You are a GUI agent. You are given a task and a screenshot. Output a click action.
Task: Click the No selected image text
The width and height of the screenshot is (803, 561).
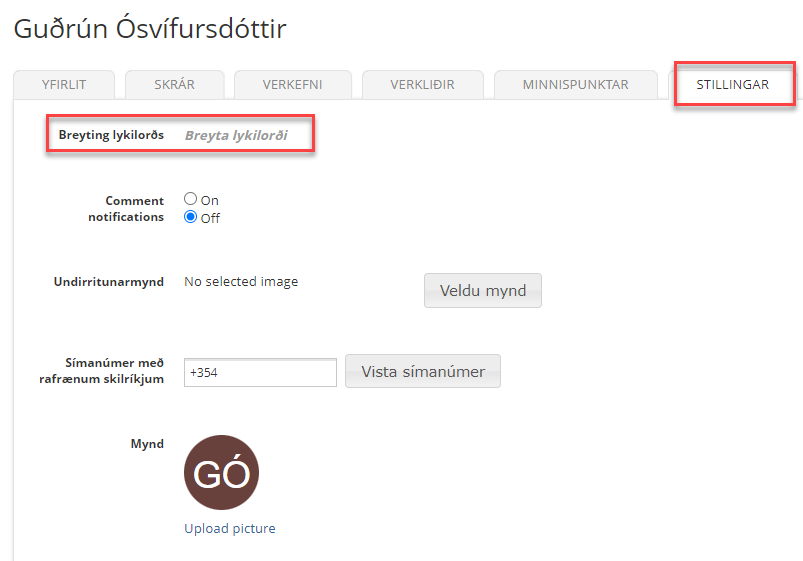tap(241, 282)
